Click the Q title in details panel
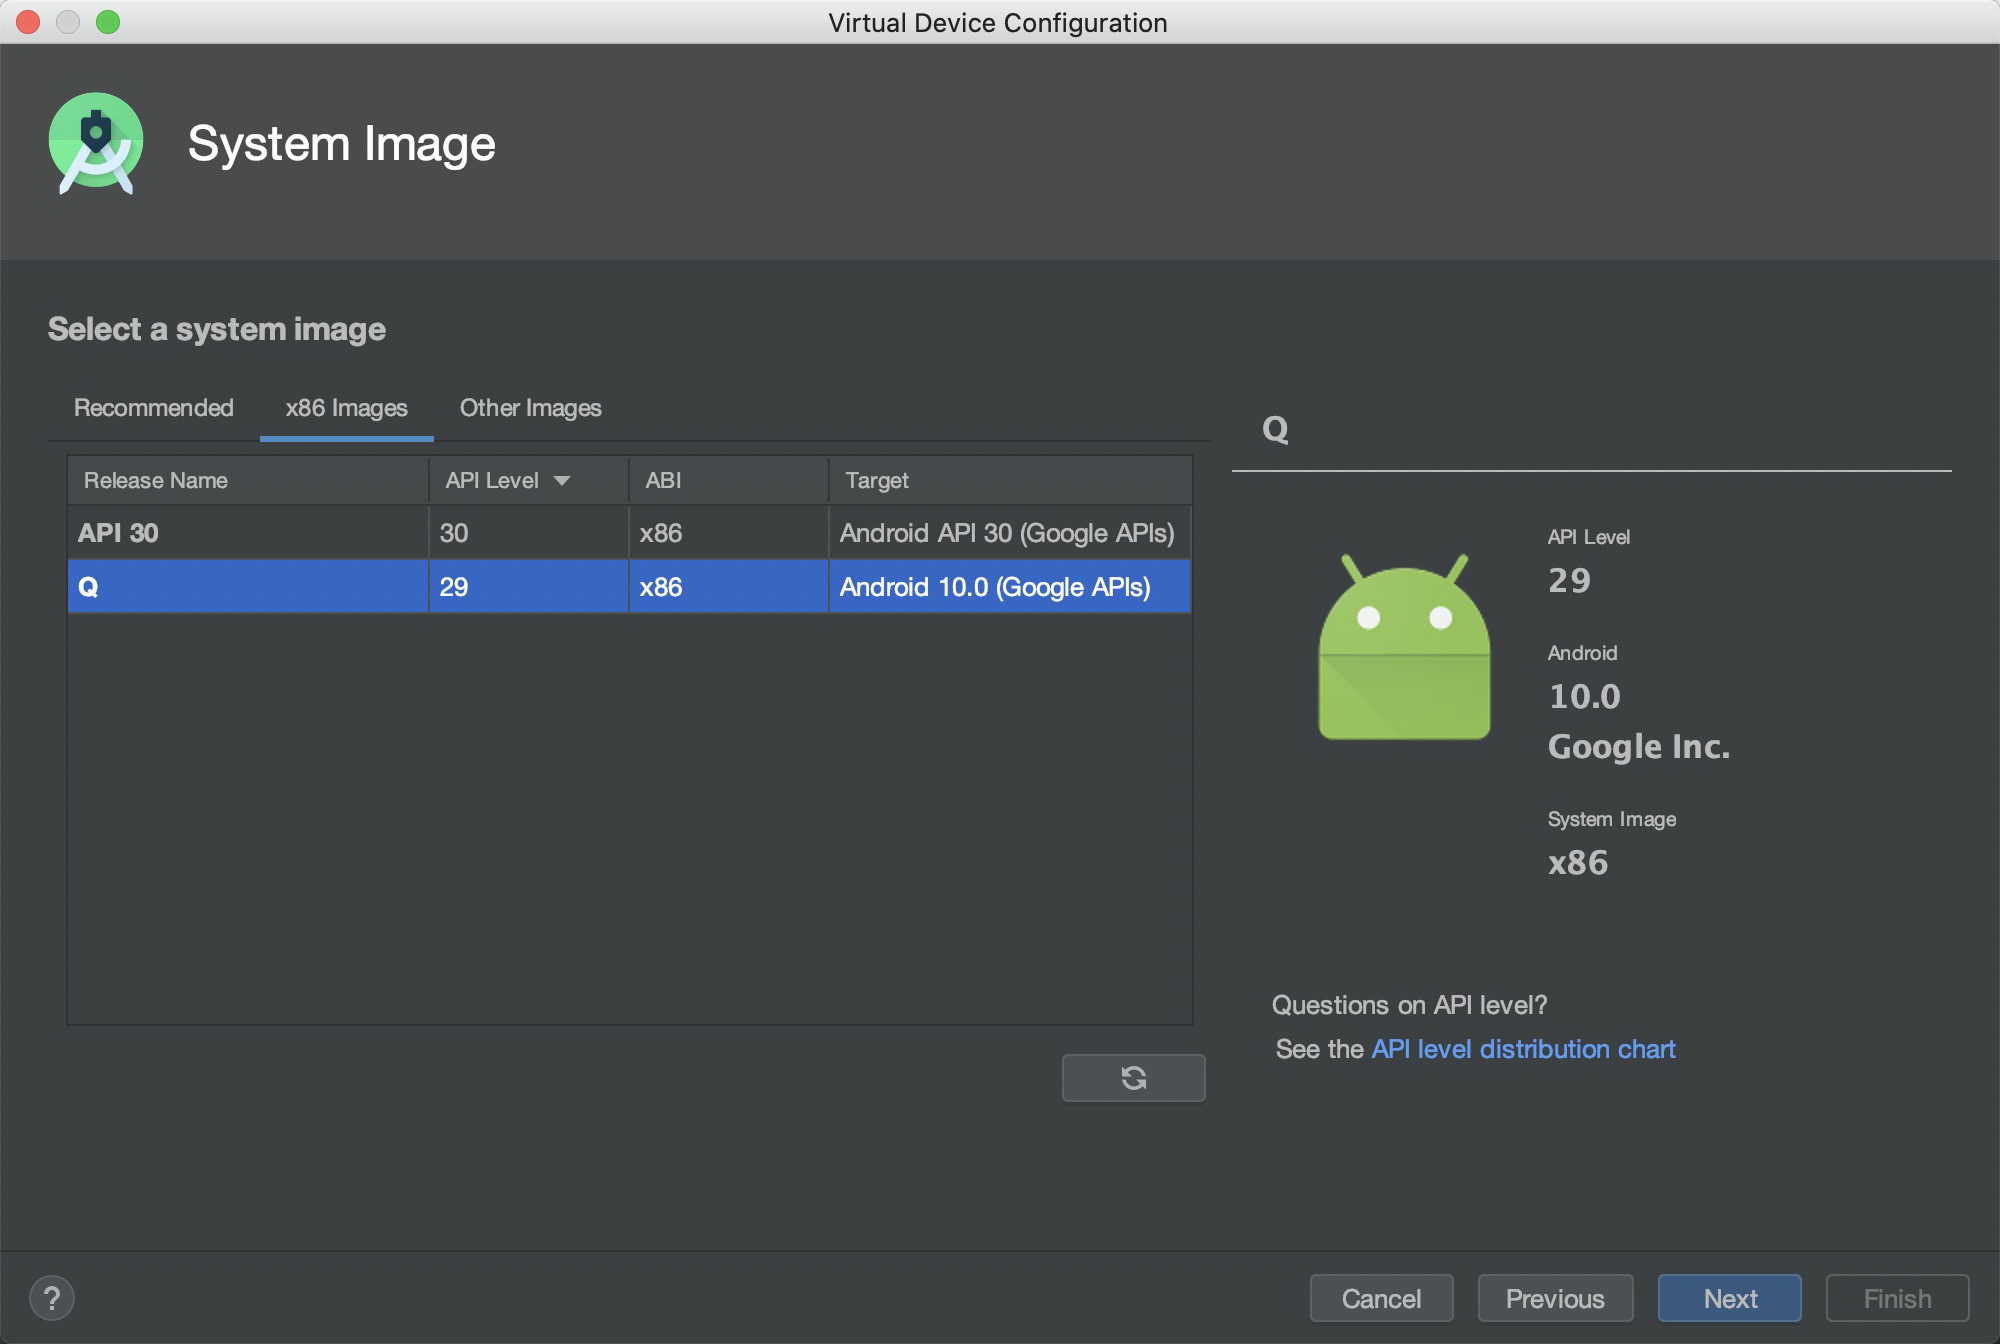Screen dimensions: 2000x1344 (x=1275, y=429)
